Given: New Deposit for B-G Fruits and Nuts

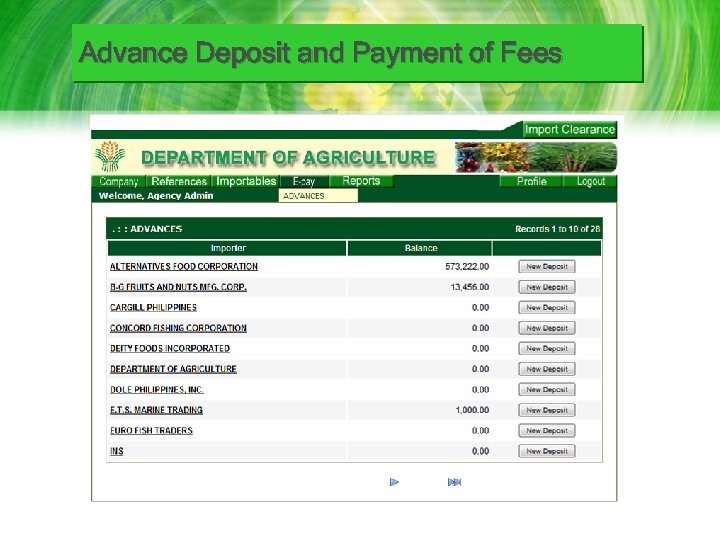Looking at the screenshot, I should click(547, 287).
